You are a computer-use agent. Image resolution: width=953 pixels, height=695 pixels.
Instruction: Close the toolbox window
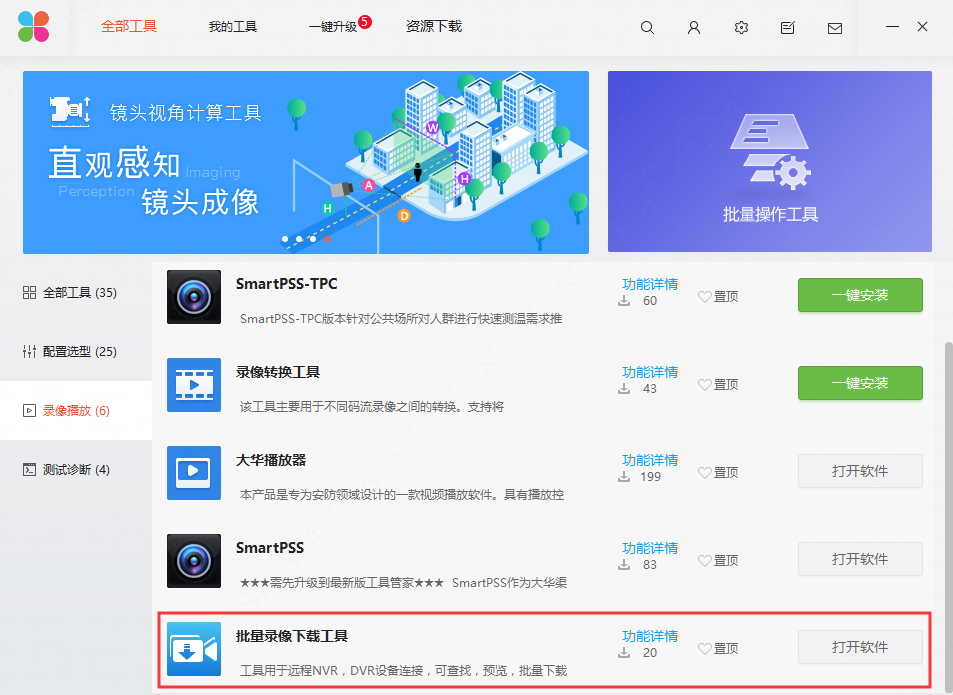(923, 27)
